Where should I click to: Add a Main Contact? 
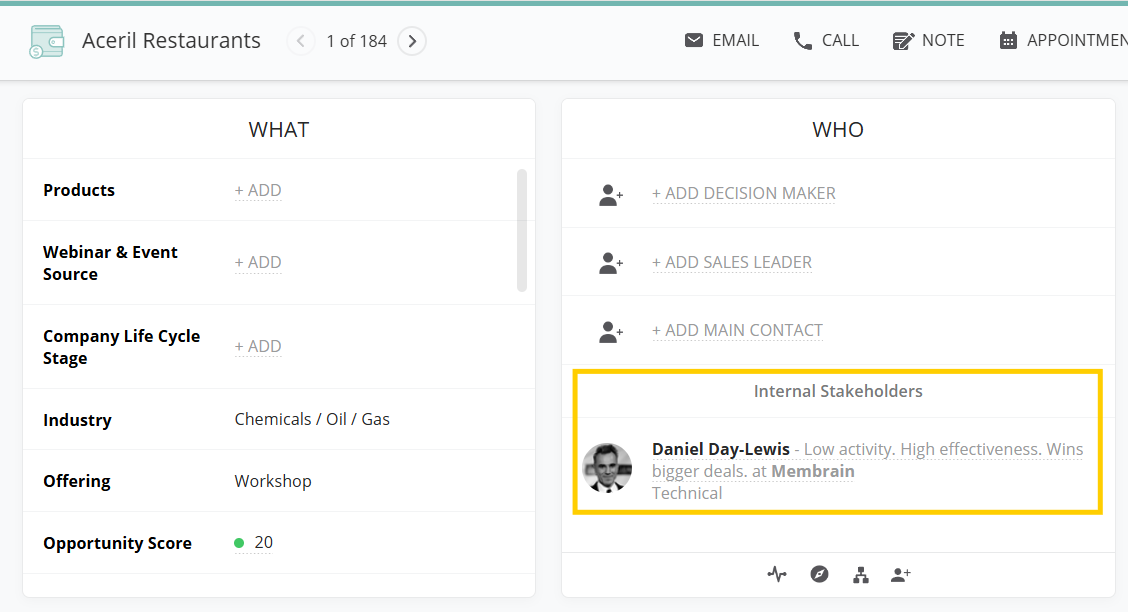pyautogui.click(x=737, y=330)
